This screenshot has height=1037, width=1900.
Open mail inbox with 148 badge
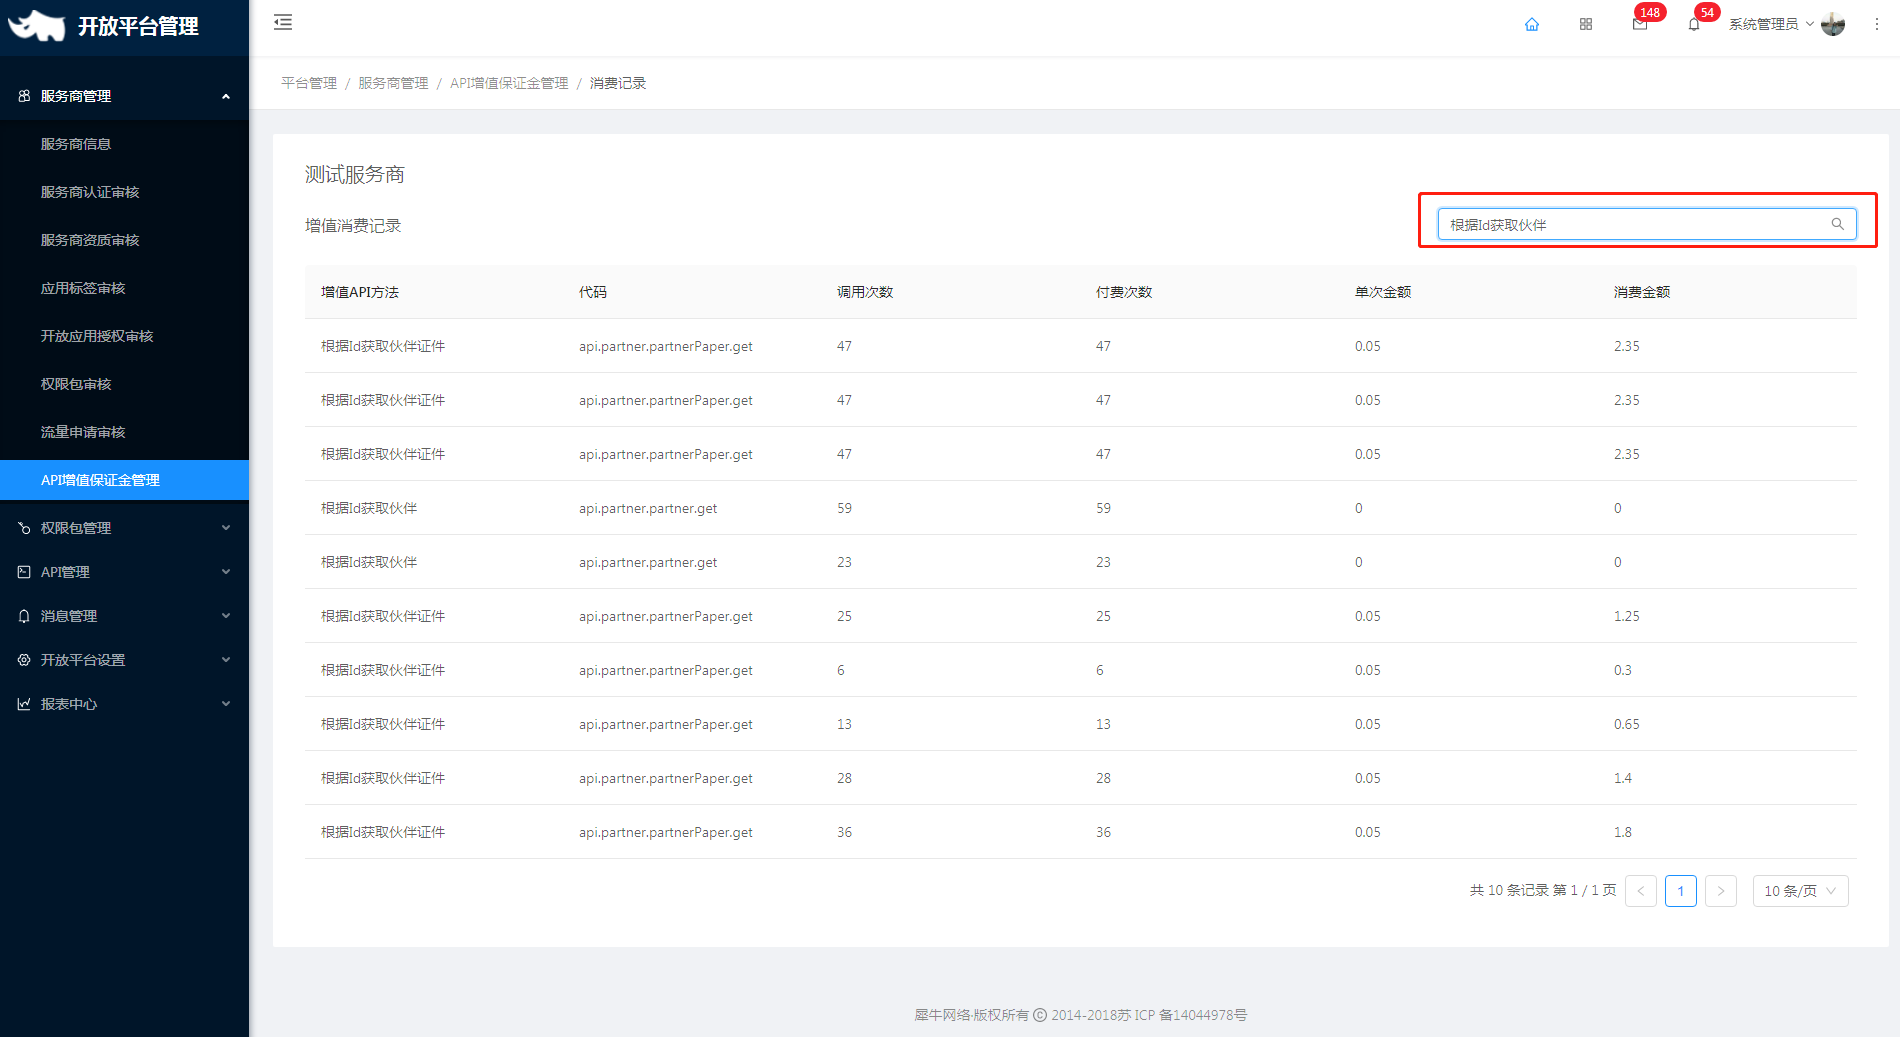coord(1640,24)
